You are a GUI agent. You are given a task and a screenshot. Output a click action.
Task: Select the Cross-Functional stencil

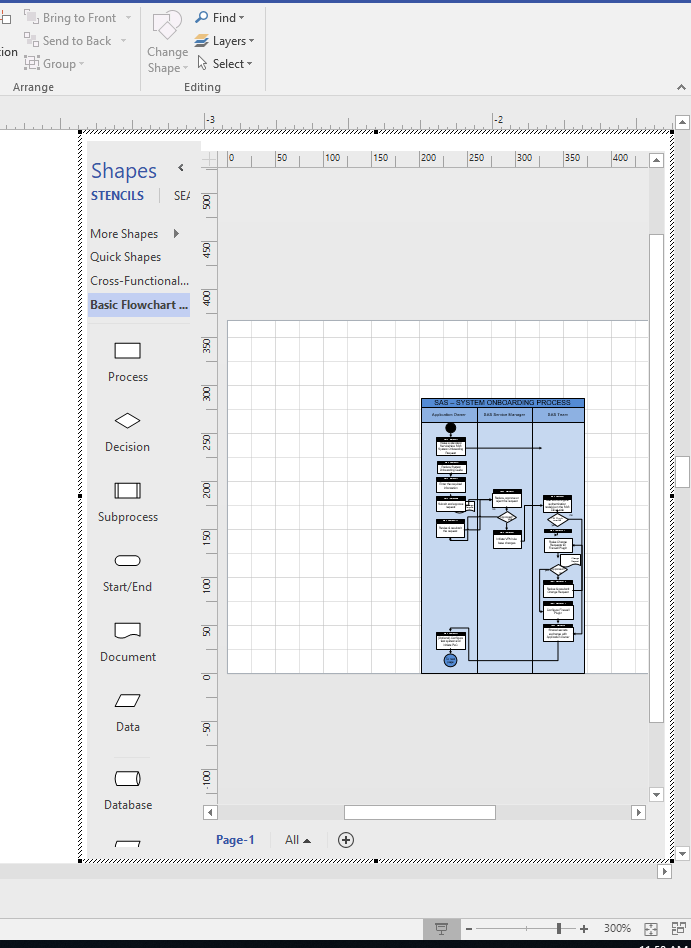[x=139, y=281]
